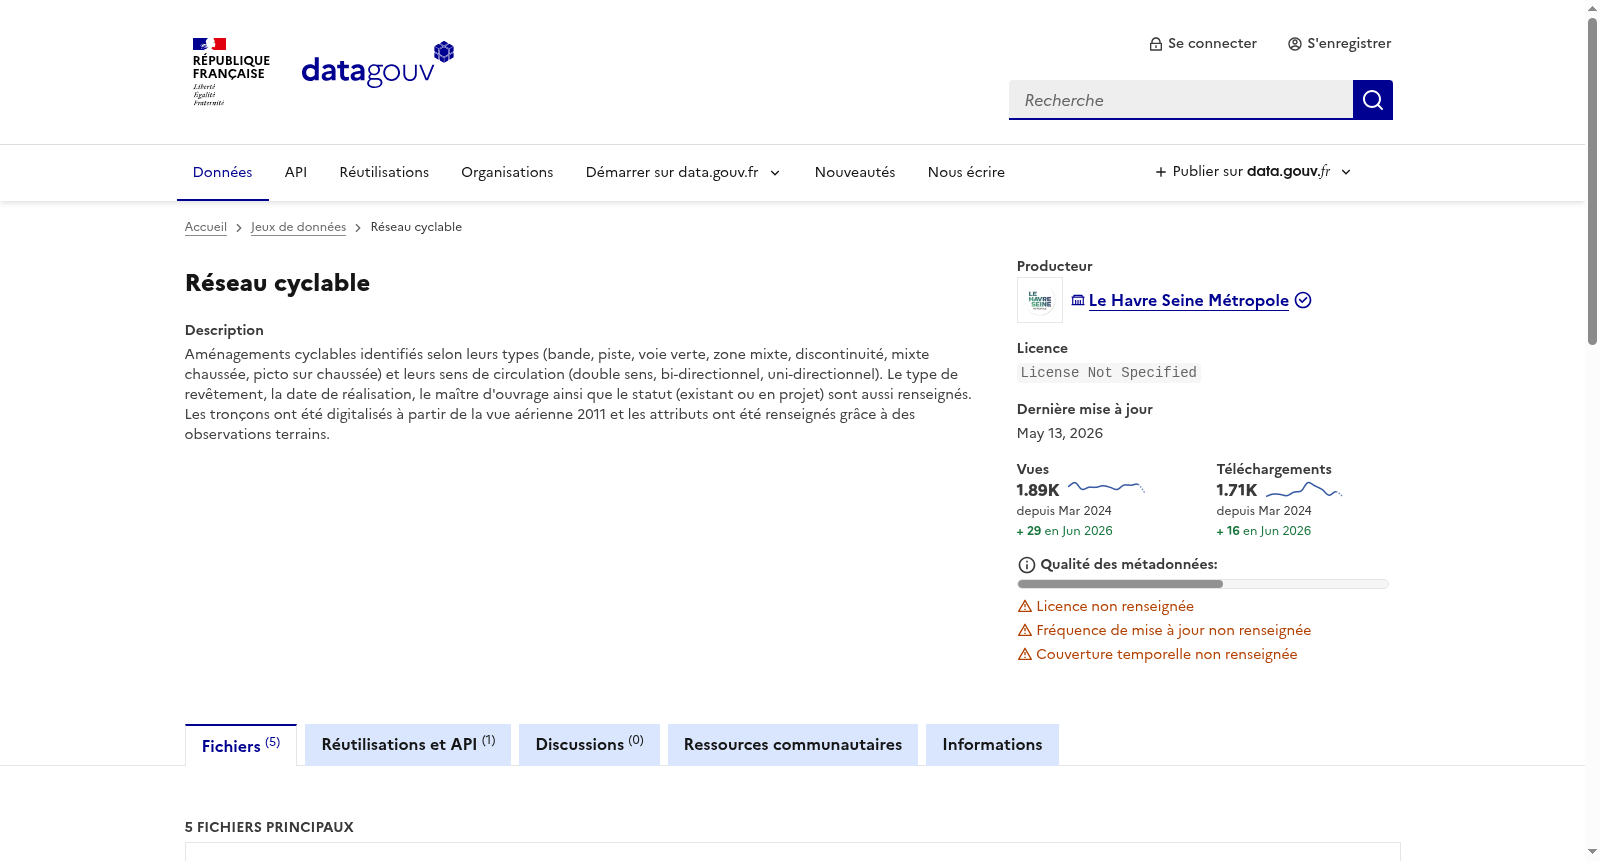Viewport: 1600px width, 861px height.
Task: Click the metadata quality progress bar
Action: click(x=1203, y=584)
